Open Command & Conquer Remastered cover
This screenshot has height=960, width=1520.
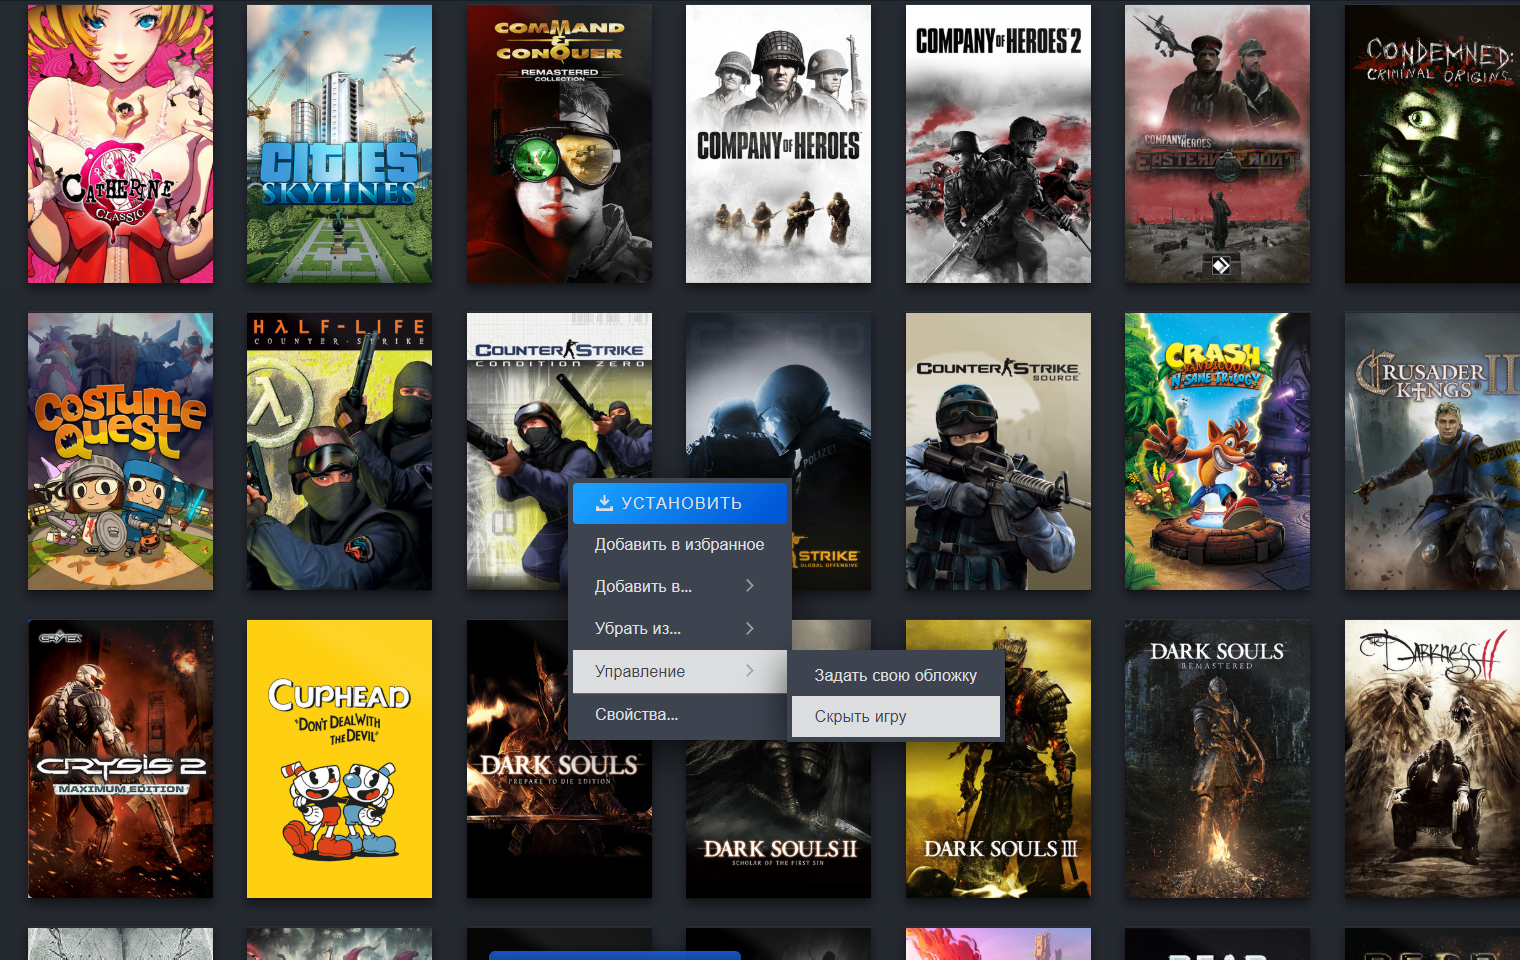point(559,144)
